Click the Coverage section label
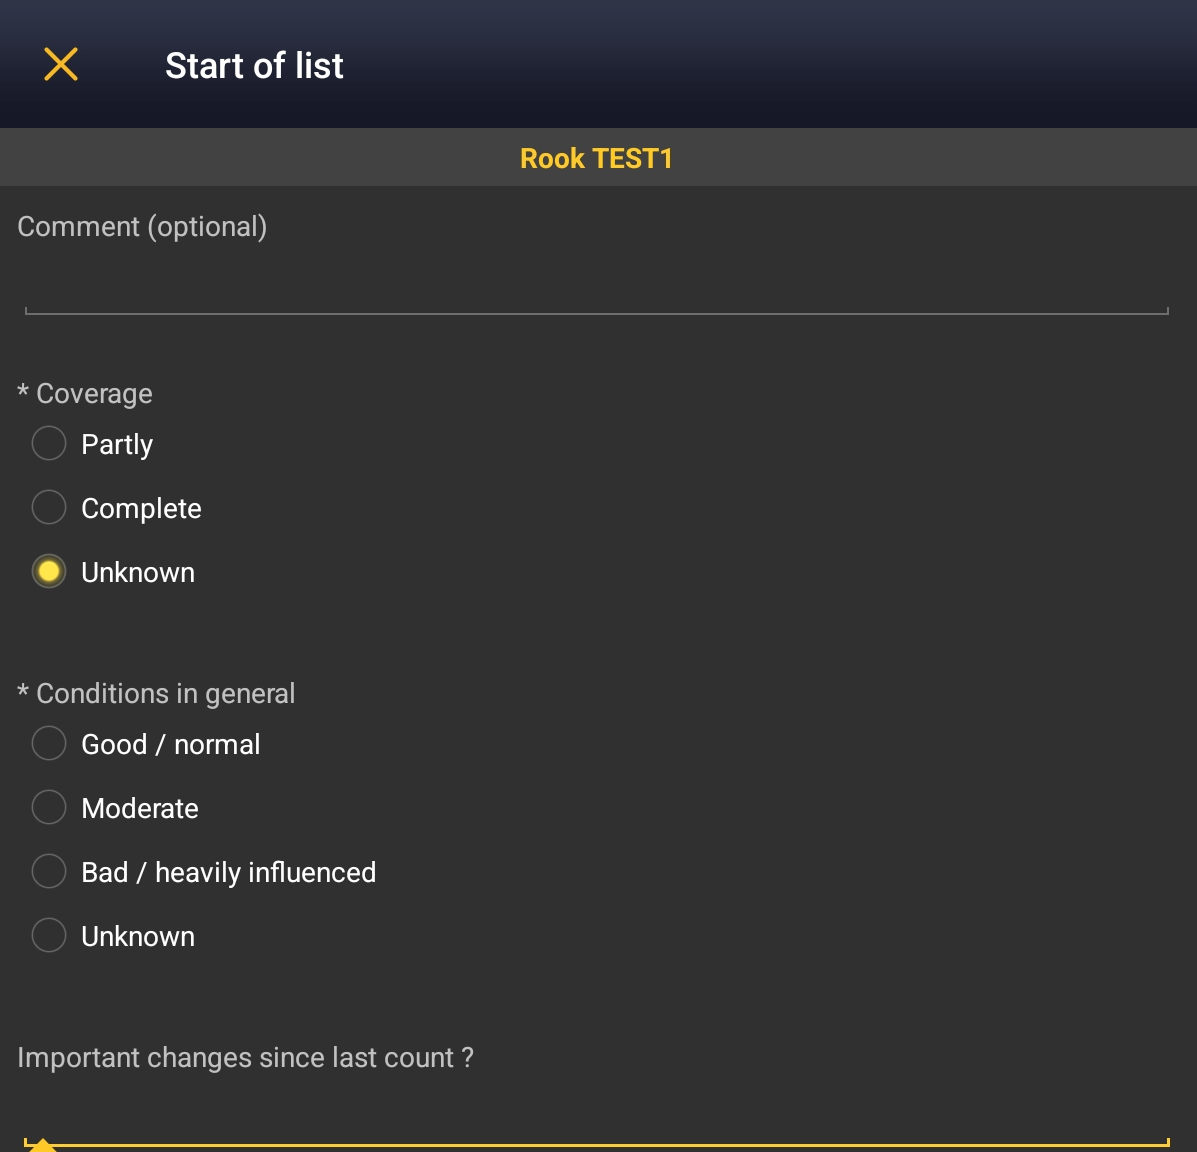The image size is (1197, 1152). click(94, 394)
